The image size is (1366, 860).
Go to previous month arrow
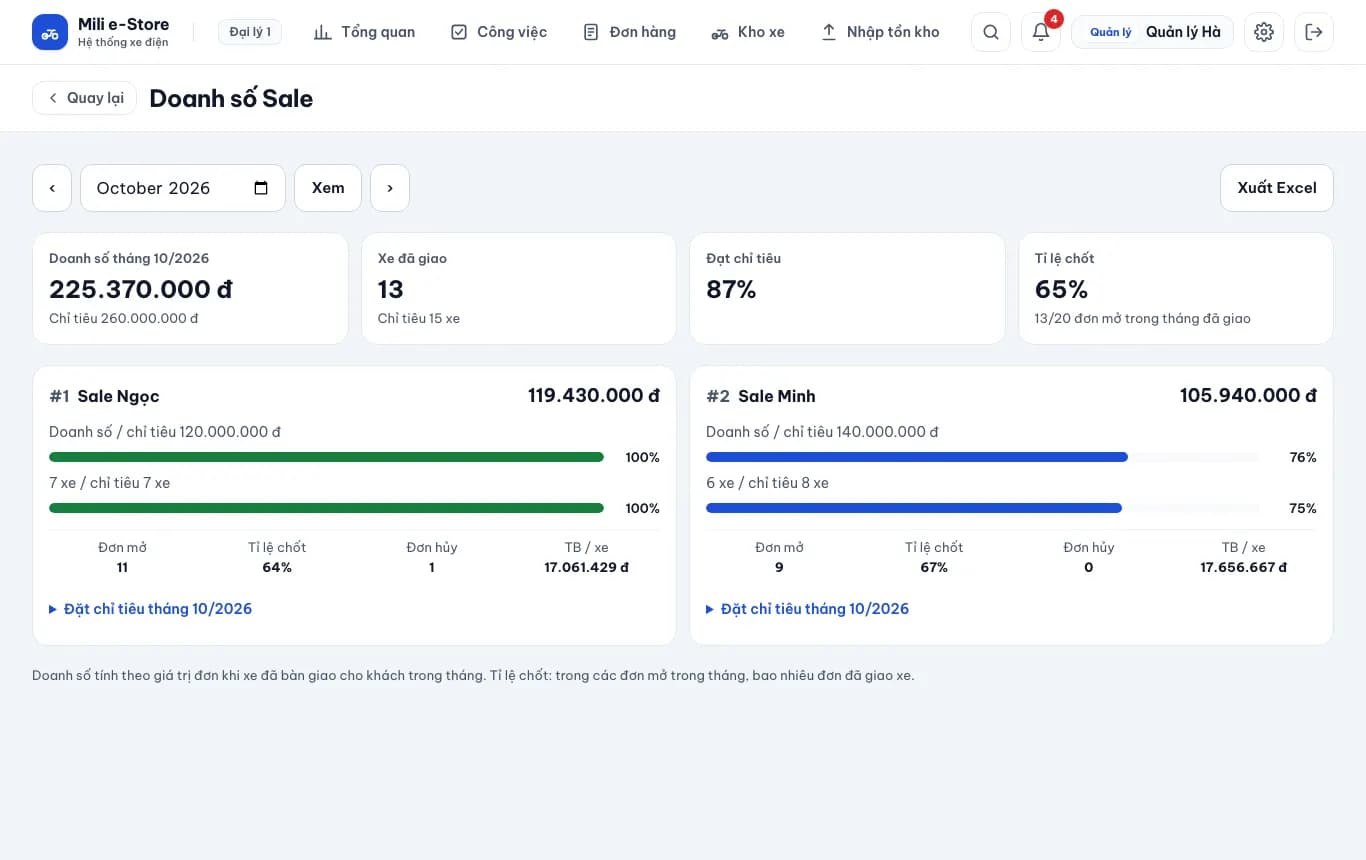click(52, 188)
